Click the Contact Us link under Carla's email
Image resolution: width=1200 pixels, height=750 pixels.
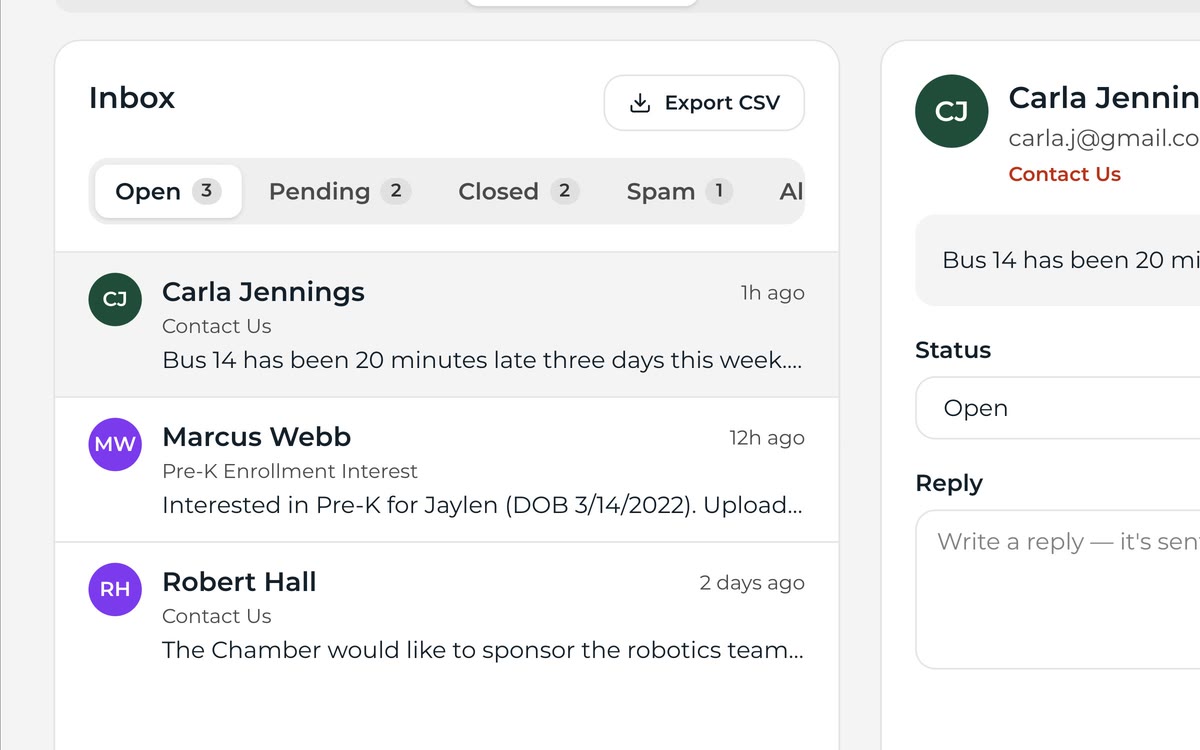[x=1064, y=174]
